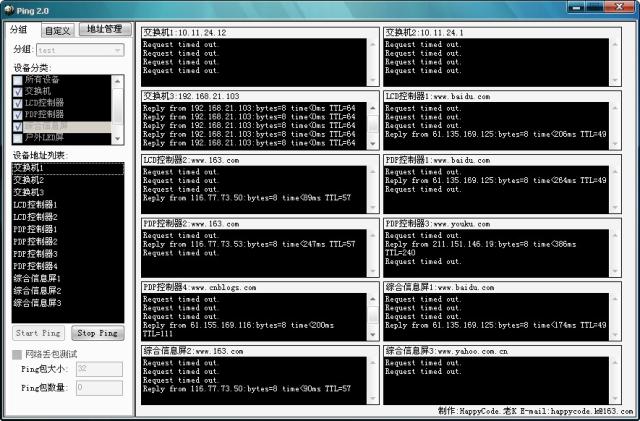The width and height of the screenshot is (640, 421).
Task: Click scroll up arrow in PDP控制器4 panel
Action: point(372,299)
